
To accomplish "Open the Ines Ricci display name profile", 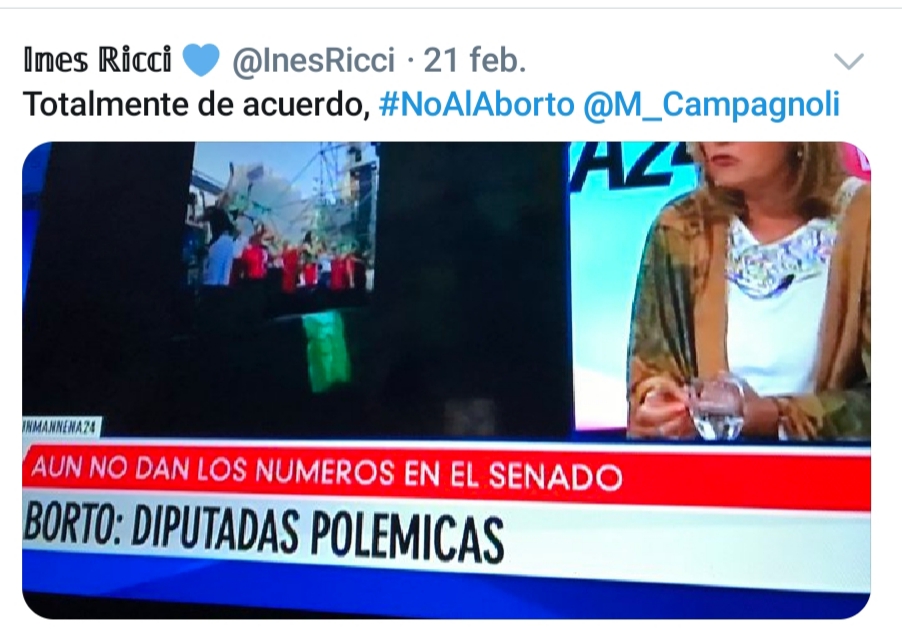I will [98, 59].
